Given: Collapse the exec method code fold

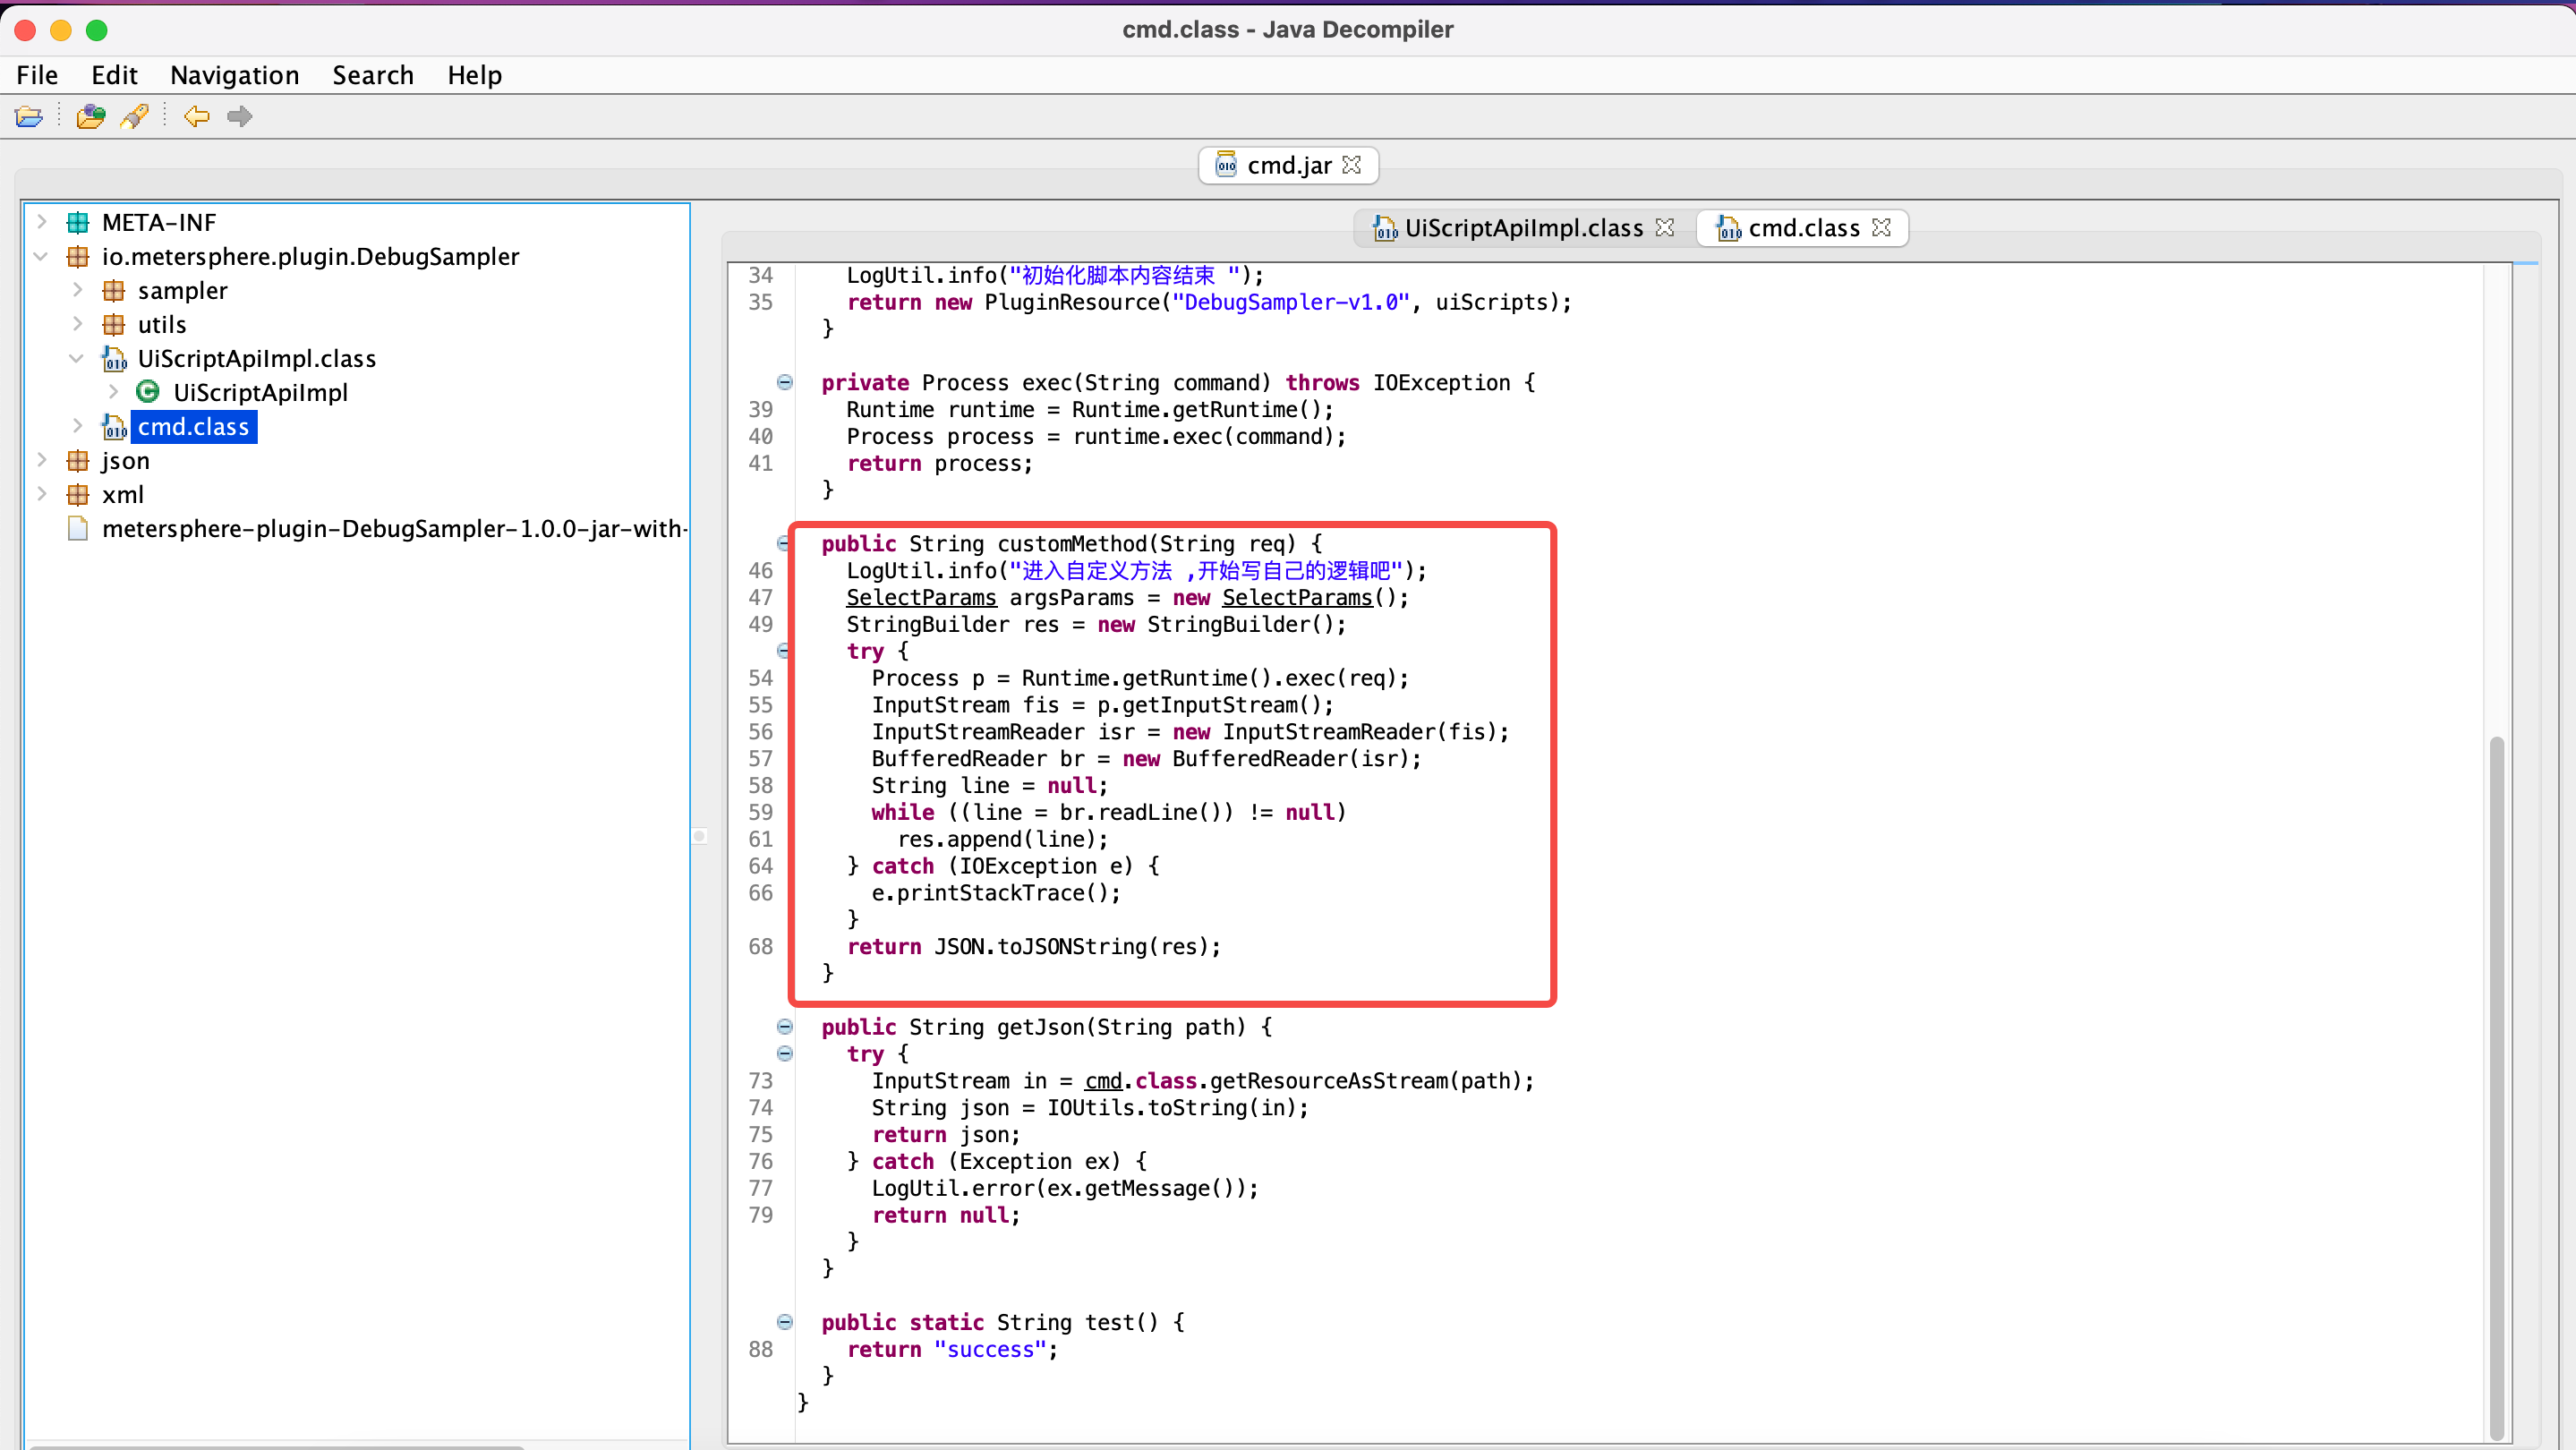Looking at the screenshot, I should pos(785,382).
